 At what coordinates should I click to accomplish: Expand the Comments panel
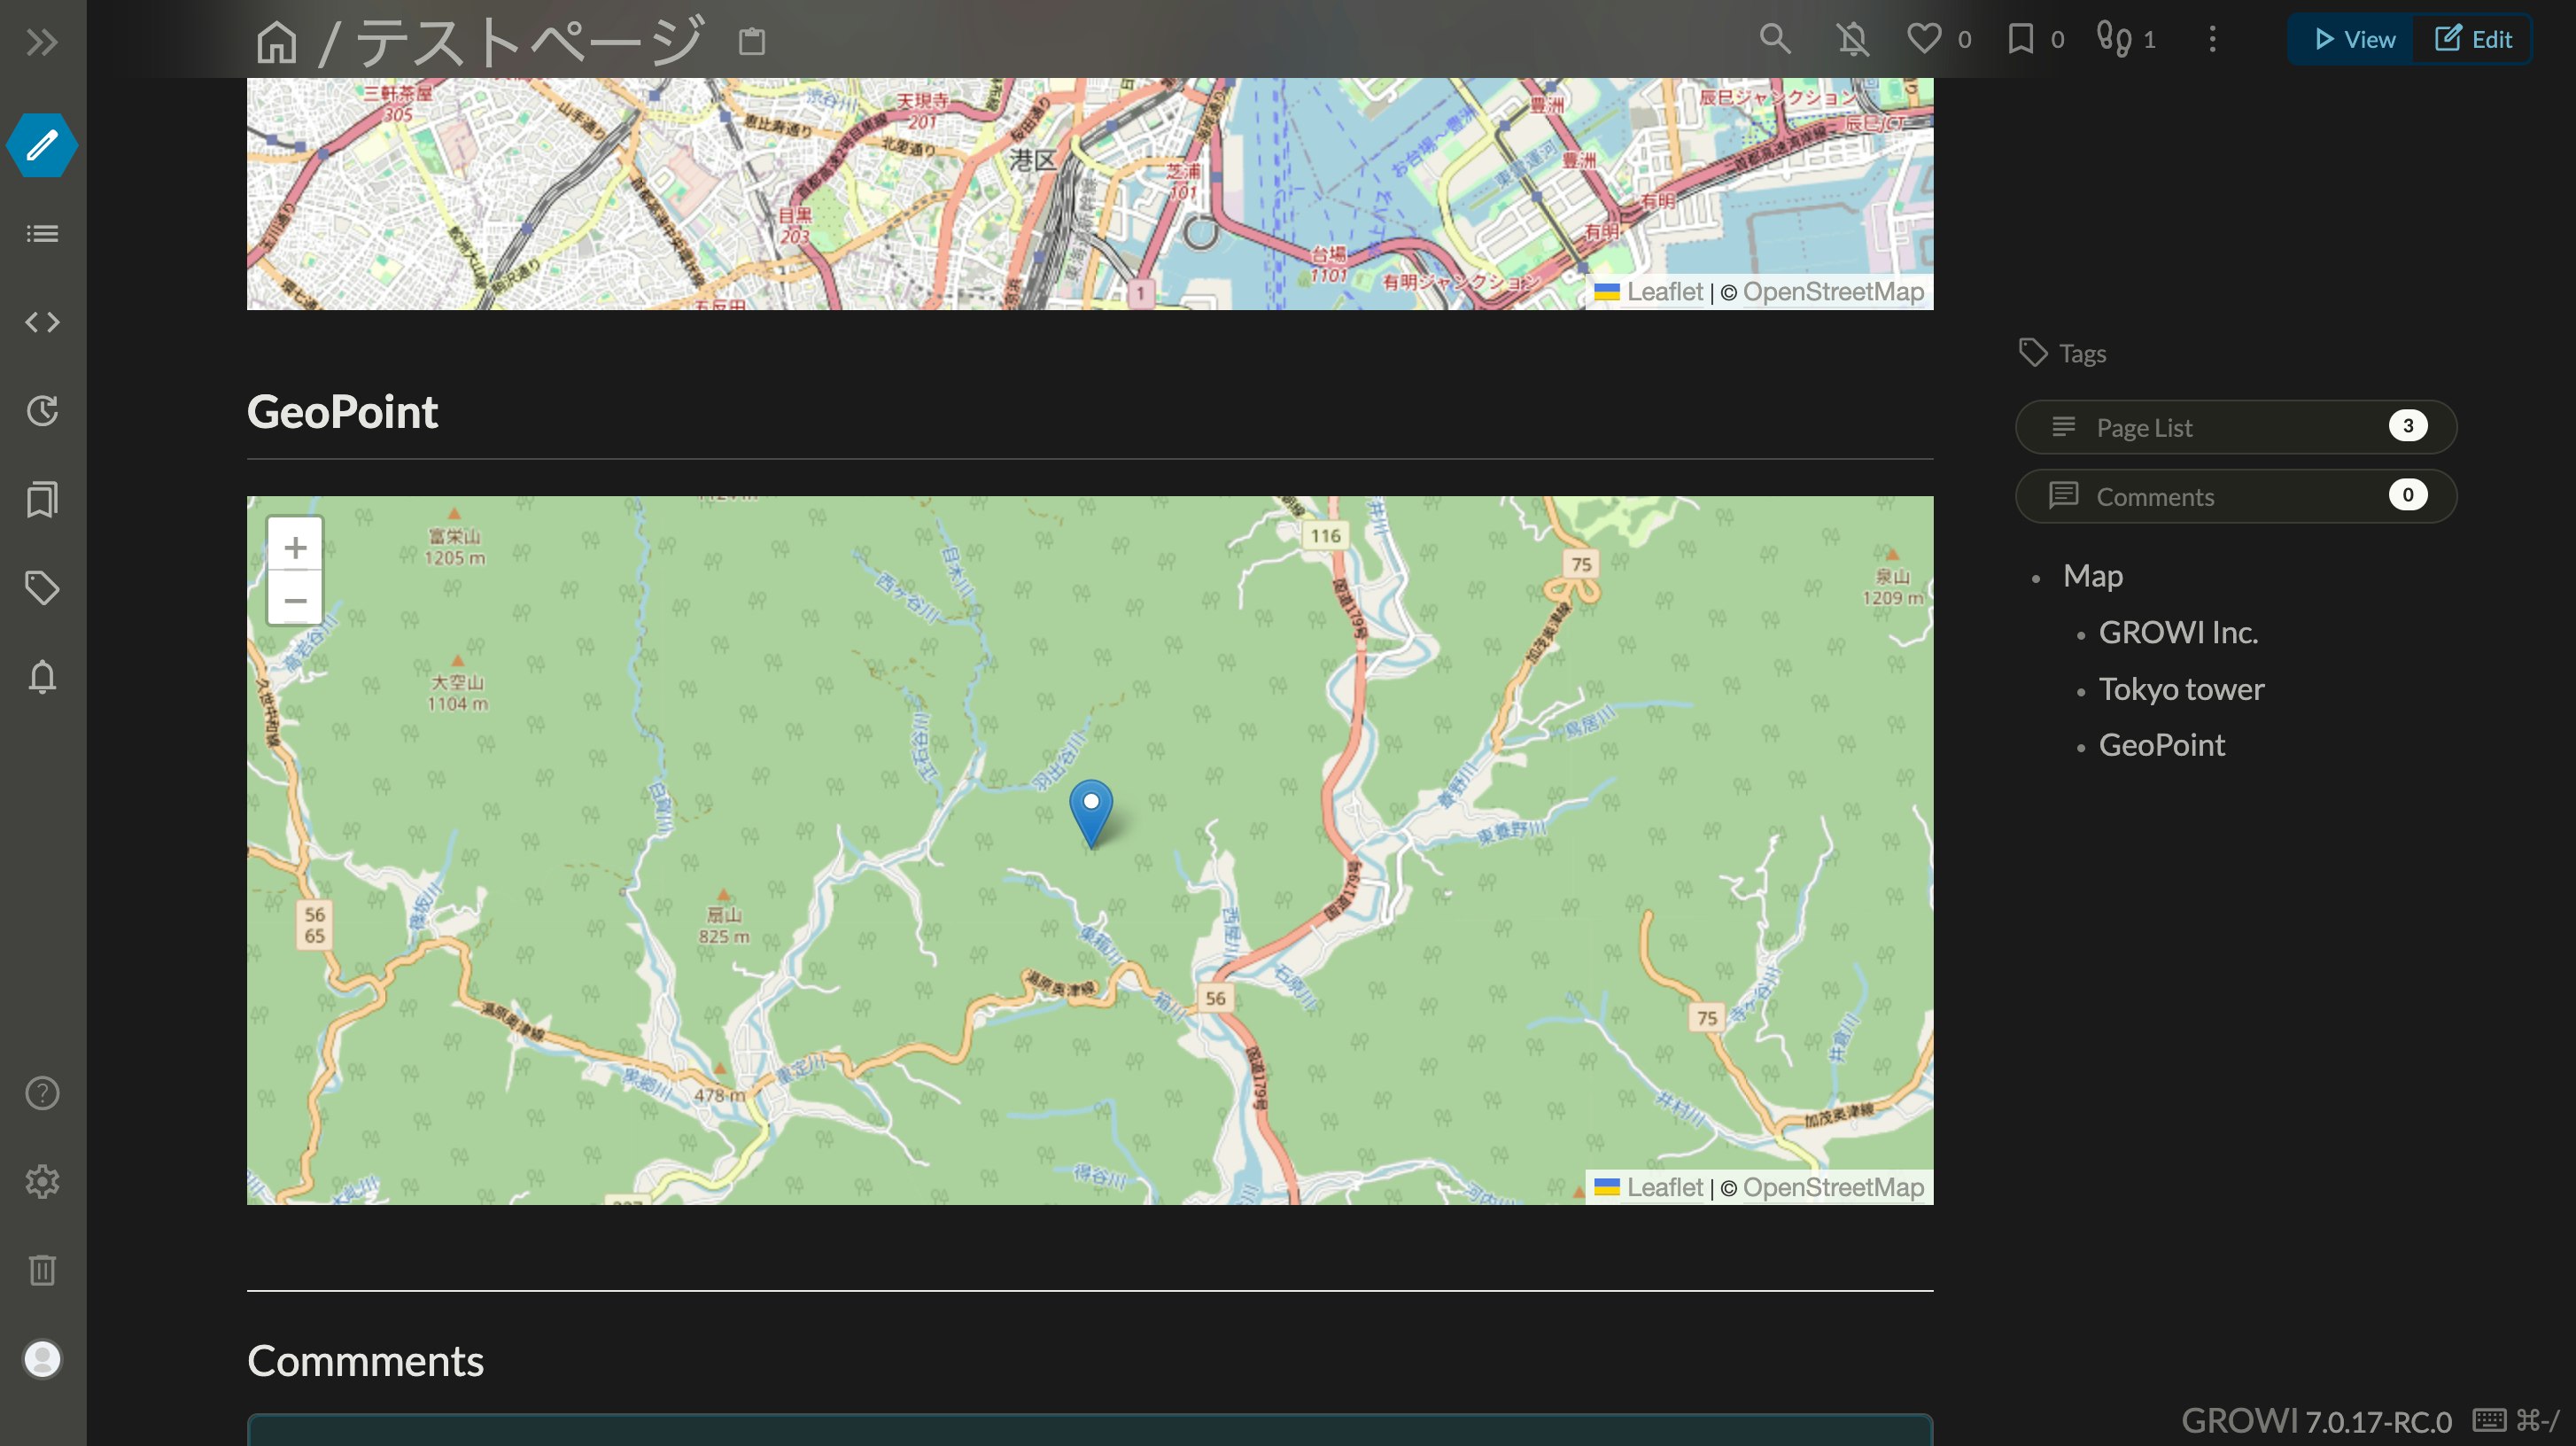click(2235, 496)
